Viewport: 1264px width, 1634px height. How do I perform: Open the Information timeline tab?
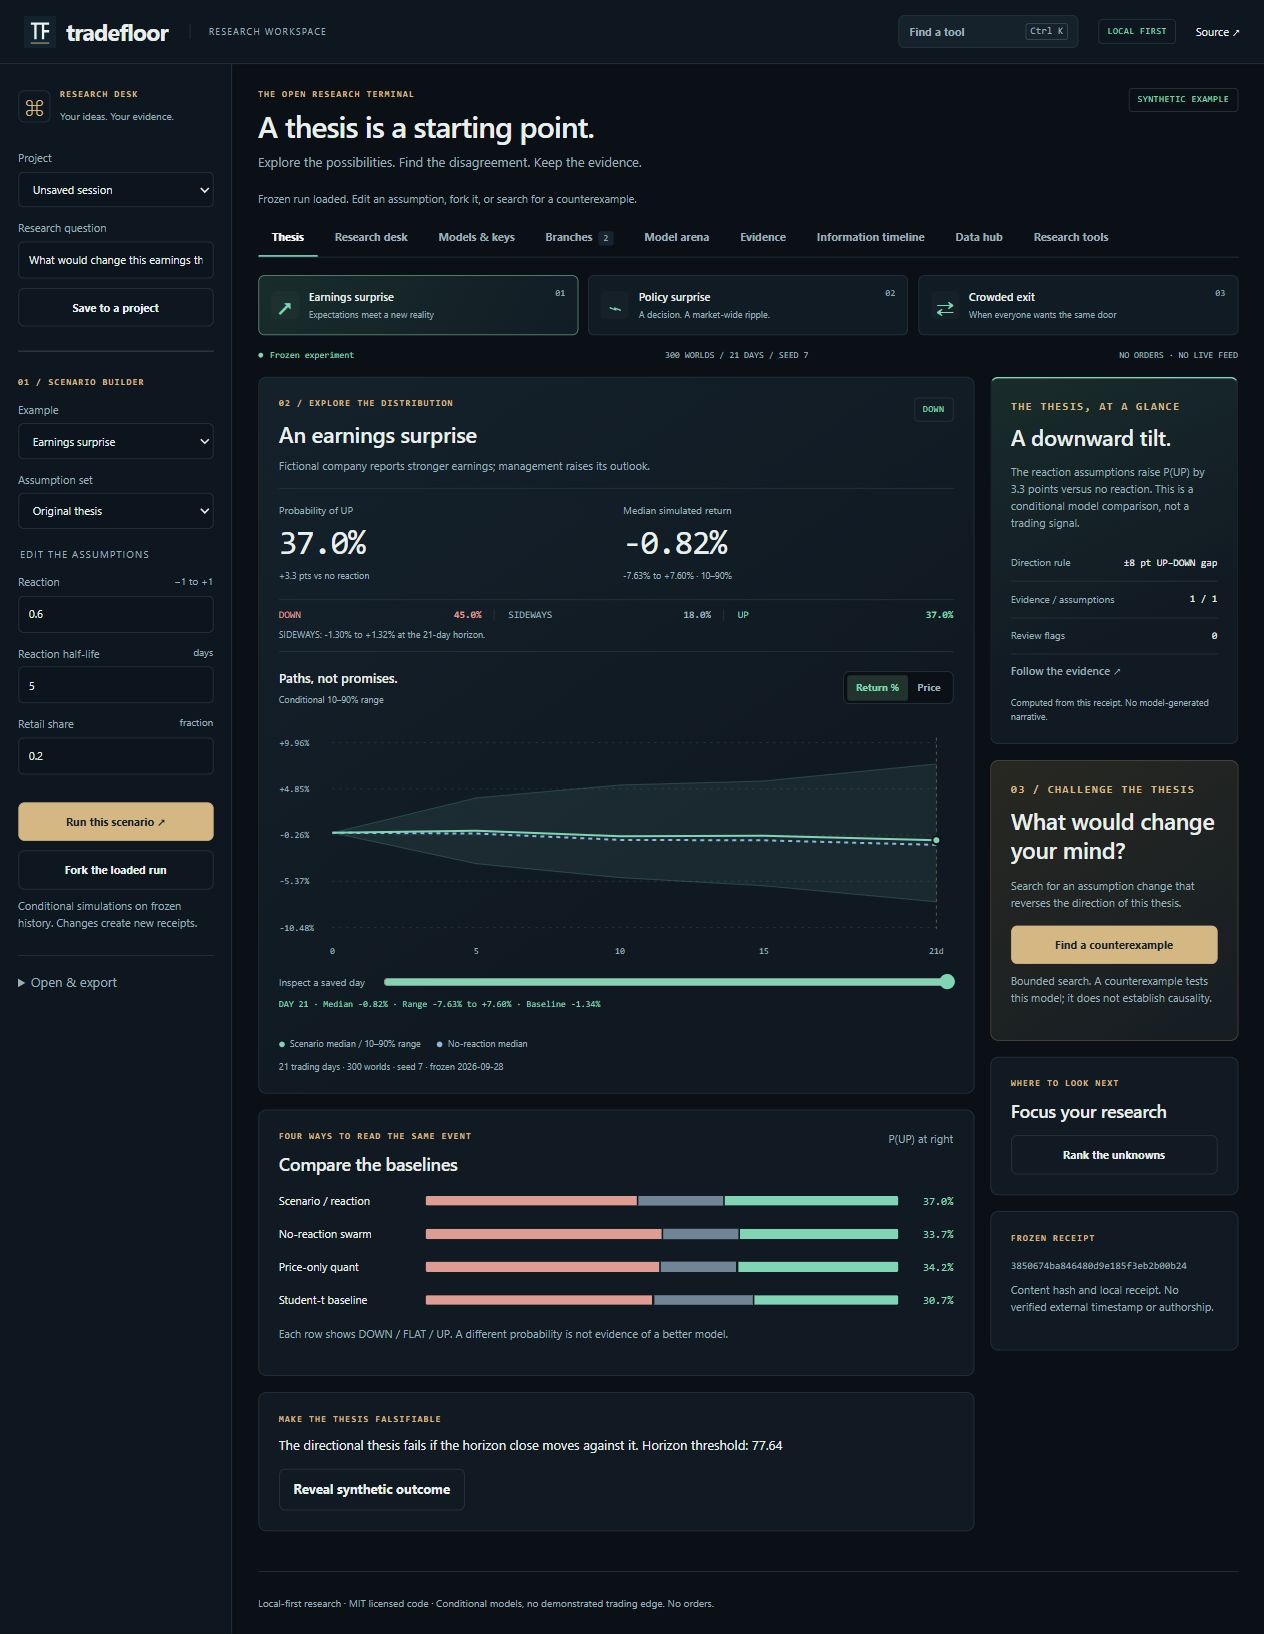(870, 237)
